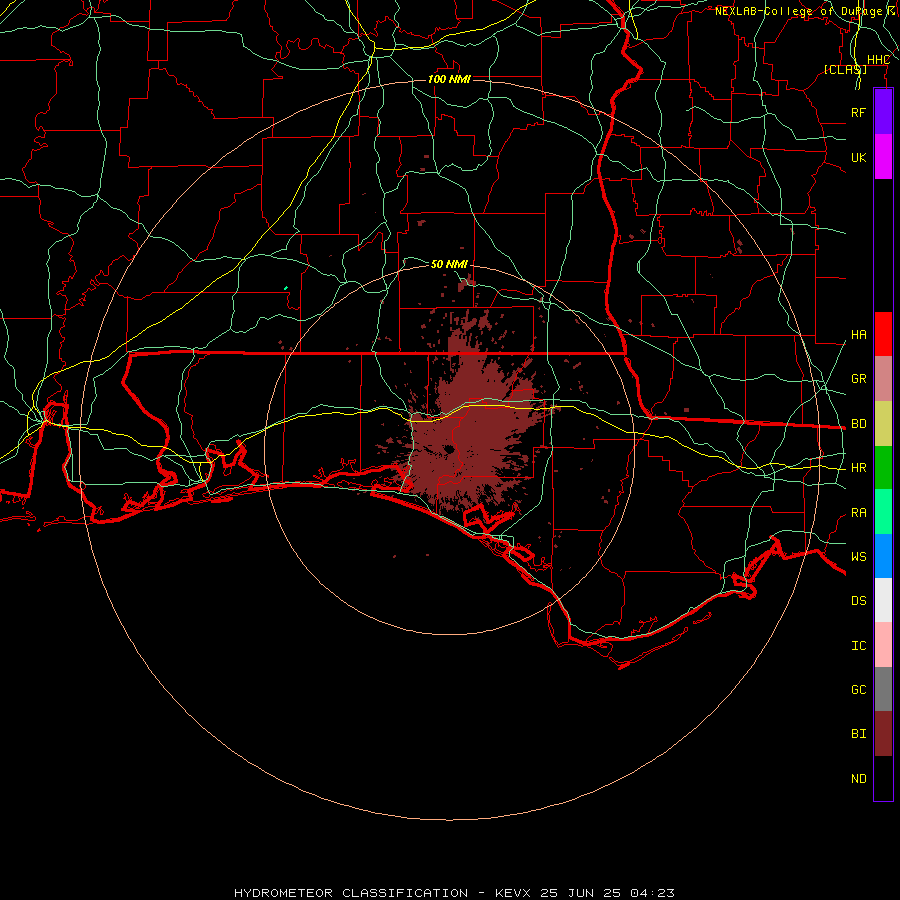Click the "HHC" product code text
This screenshot has width=900, height=900.
[878, 60]
